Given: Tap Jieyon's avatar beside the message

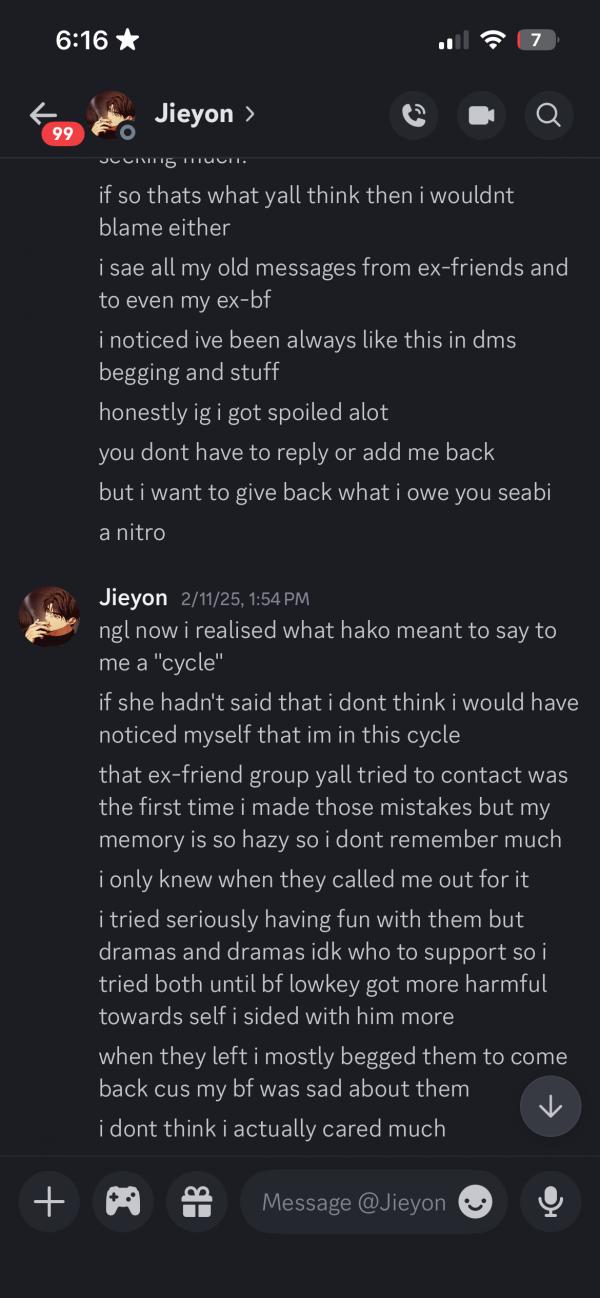Looking at the screenshot, I should pos(49,616).
